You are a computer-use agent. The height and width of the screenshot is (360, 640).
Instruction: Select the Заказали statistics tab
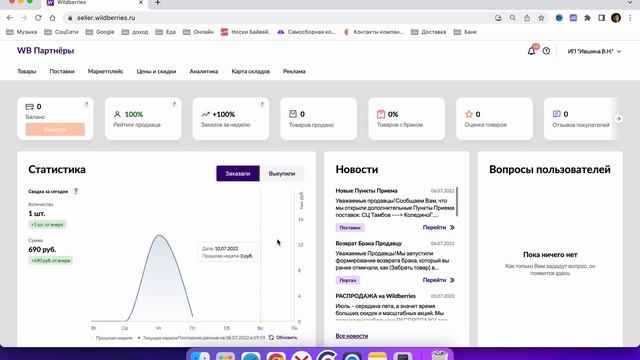[x=238, y=173]
